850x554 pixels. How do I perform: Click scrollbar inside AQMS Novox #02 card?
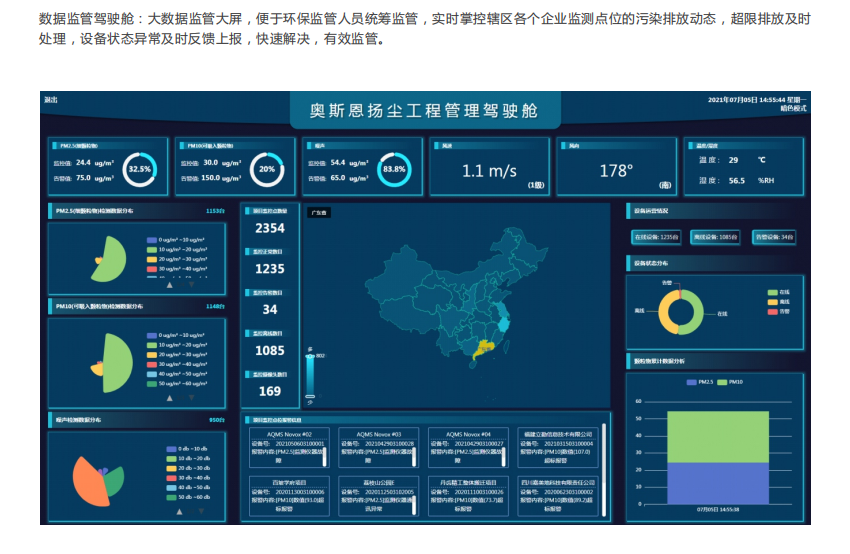coord(325,456)
